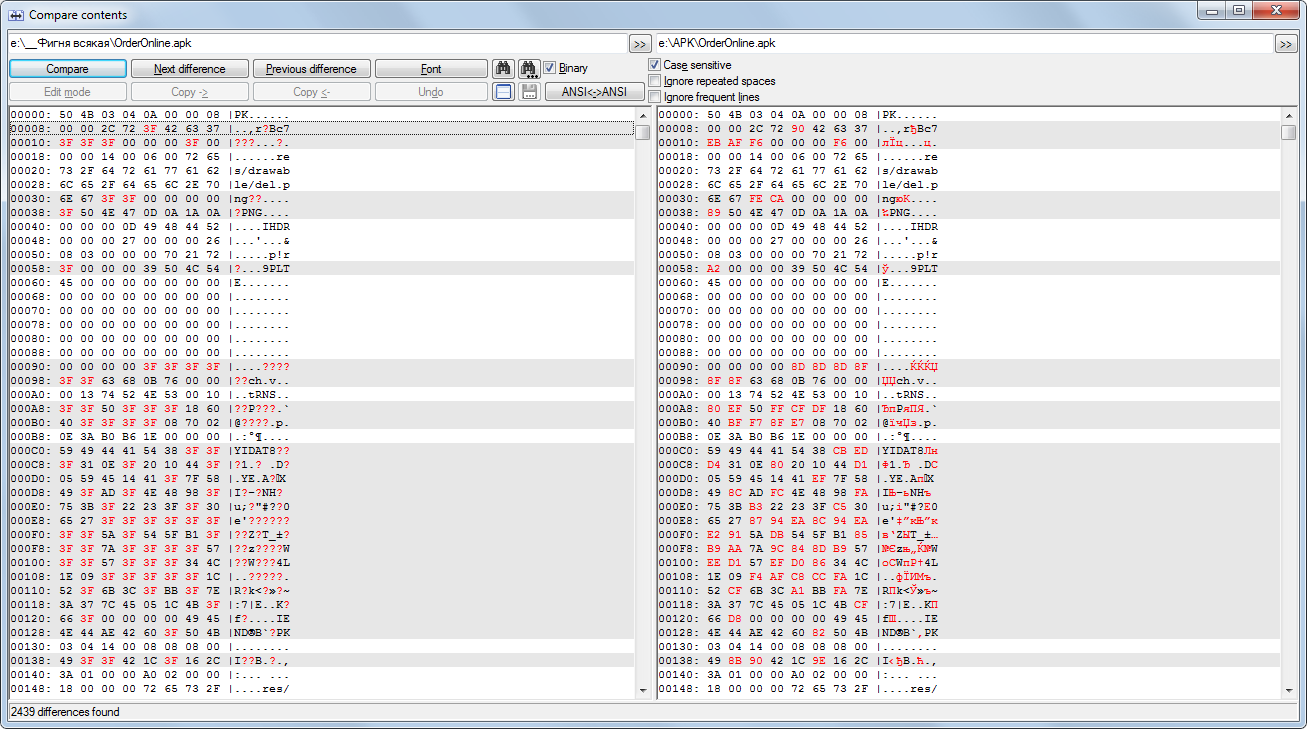1307x729 pixels.
Task: Click the Copy -> button
Action: pos(190,92)
